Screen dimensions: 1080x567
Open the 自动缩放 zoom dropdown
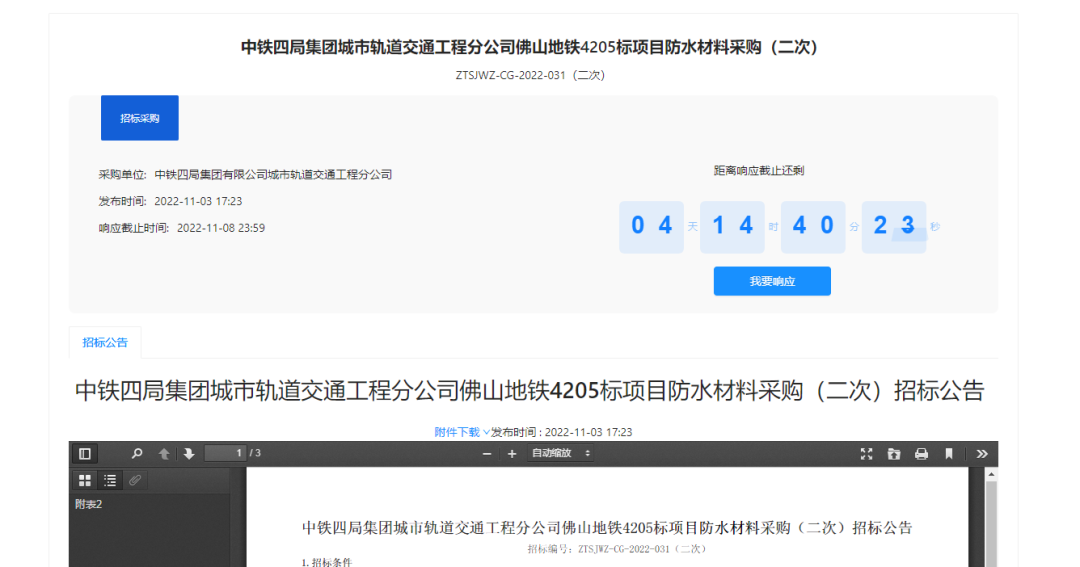(560, 454)
